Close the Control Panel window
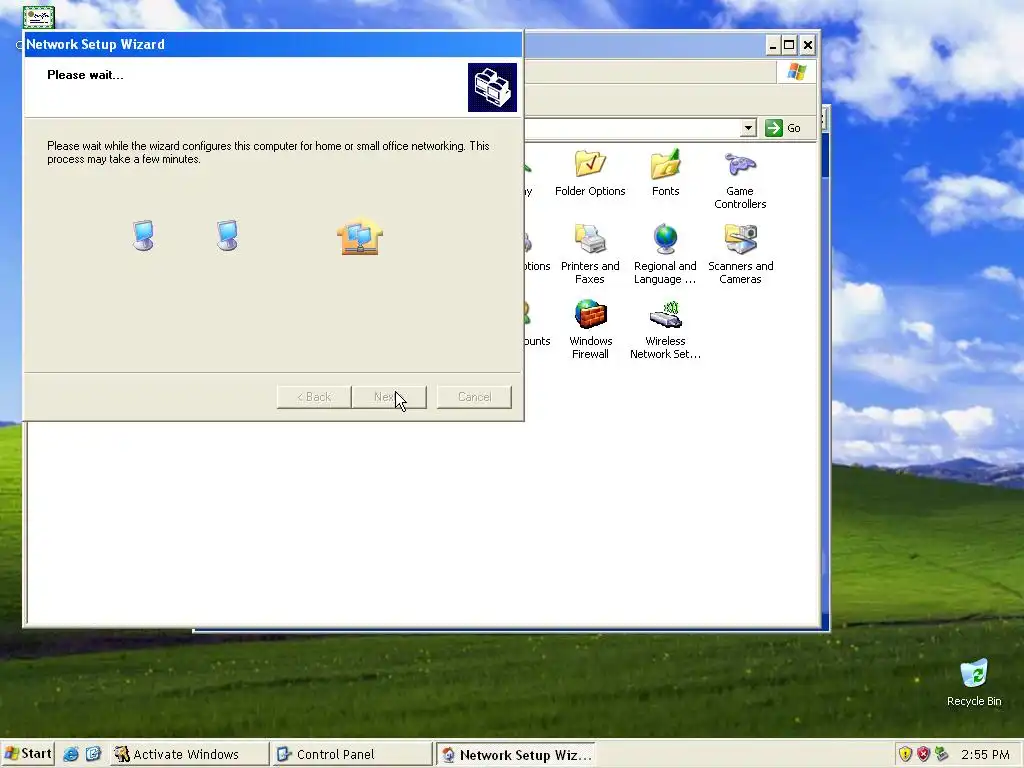Image resolution: width=1024 pixels, height=768 pixels. pos(808,45)
